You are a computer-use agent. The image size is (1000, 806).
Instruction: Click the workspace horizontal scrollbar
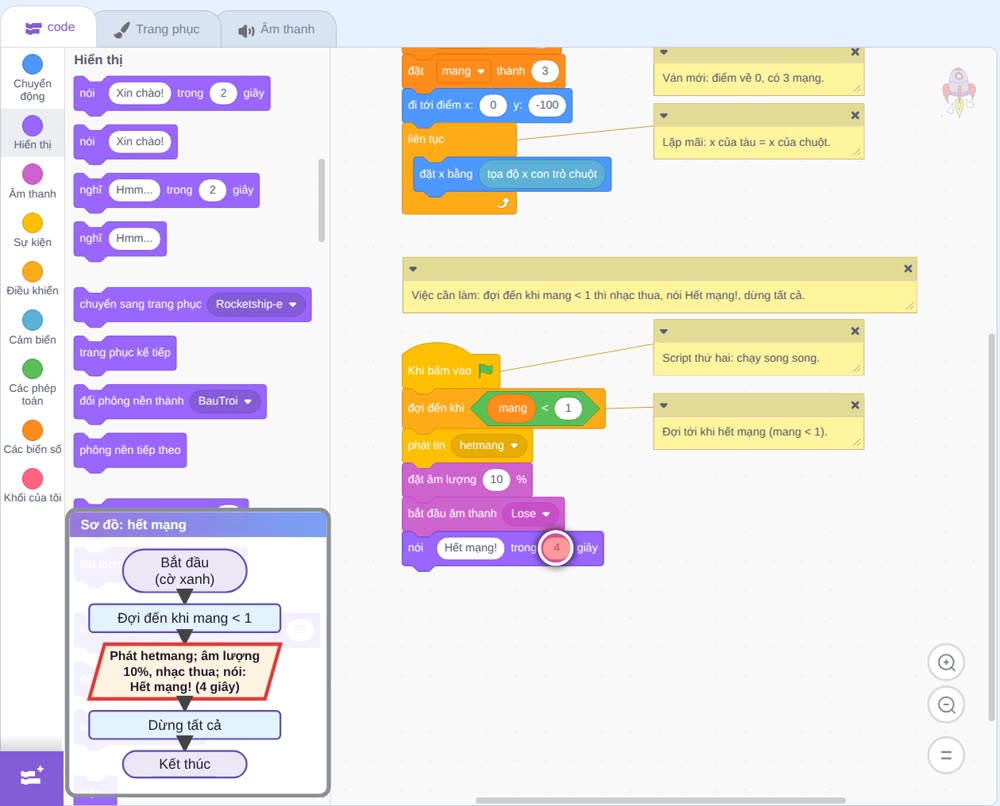pyautogui.click(x=661, y=800)
